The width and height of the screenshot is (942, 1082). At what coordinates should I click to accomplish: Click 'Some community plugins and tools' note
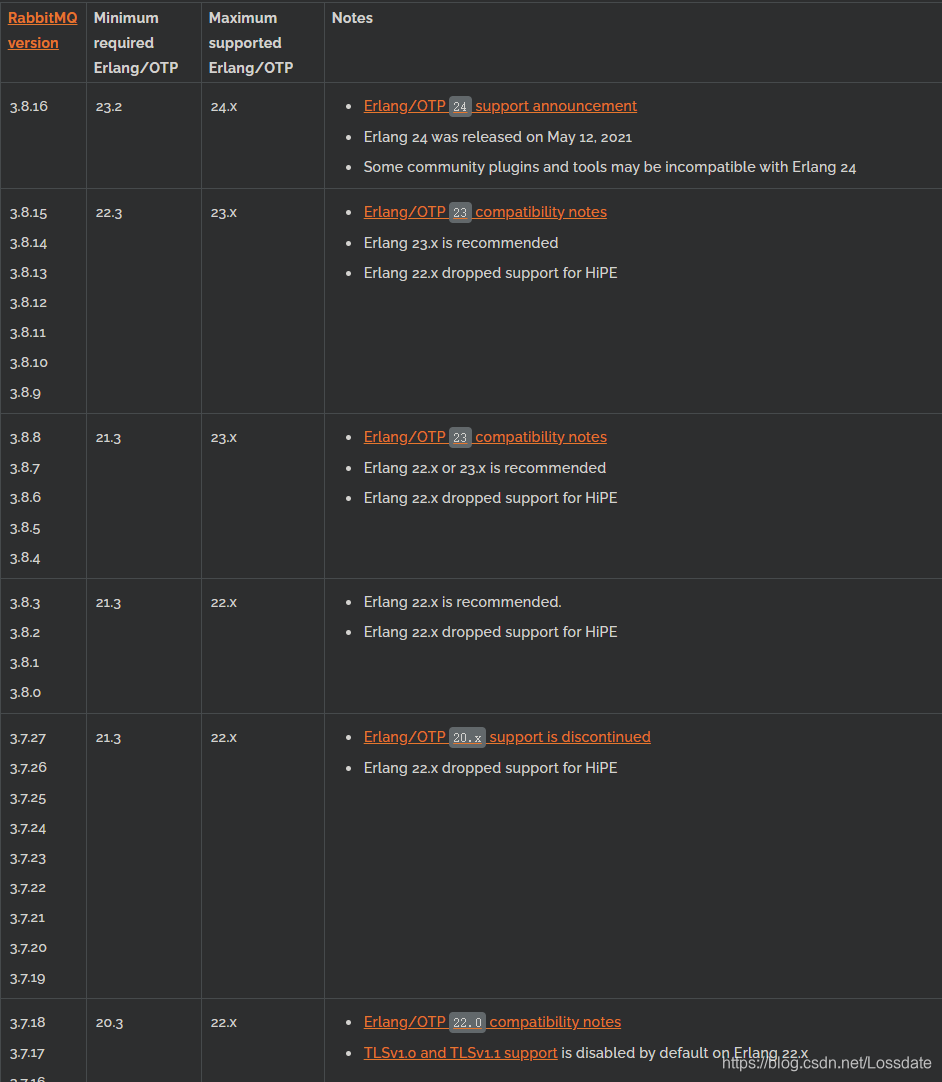(609, 167)
